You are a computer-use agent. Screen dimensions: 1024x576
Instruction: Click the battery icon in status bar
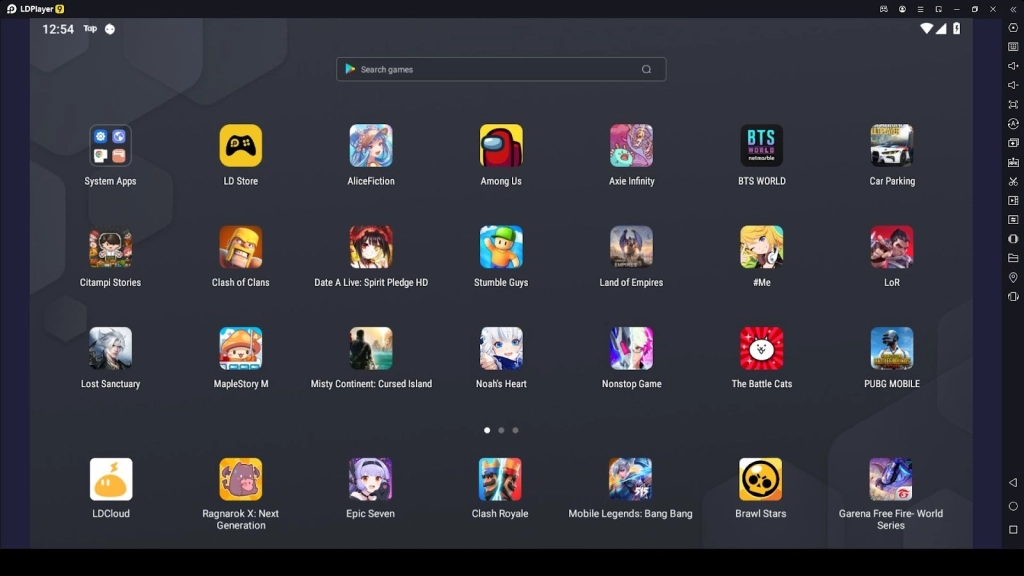[x=956, y=29]
